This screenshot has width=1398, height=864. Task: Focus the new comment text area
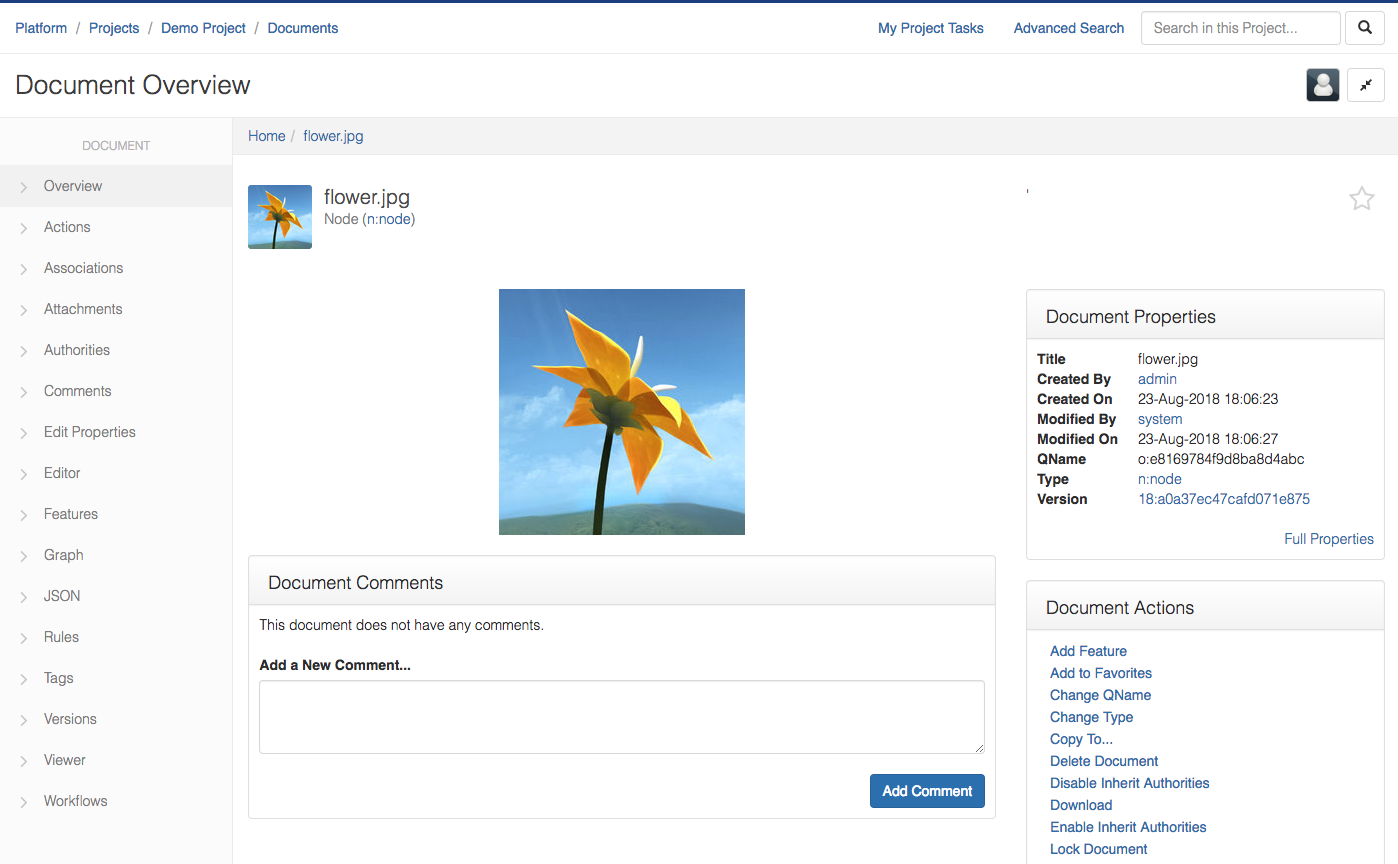coord(622,717)
